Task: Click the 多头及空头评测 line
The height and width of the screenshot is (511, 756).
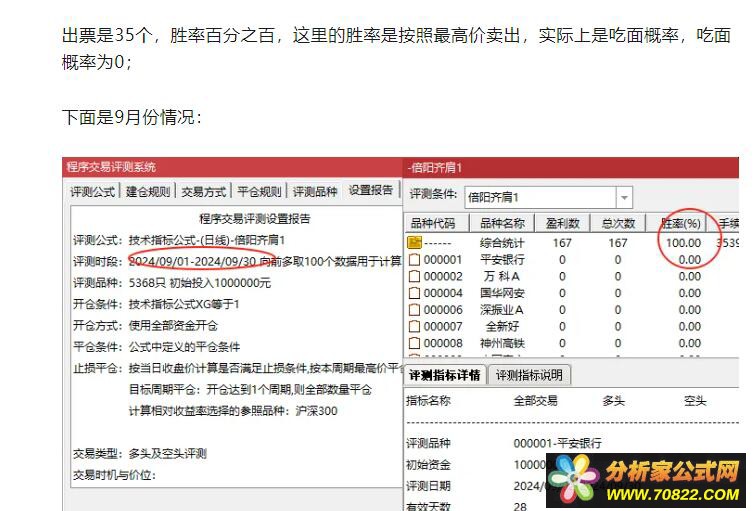Action: [167, 453]
